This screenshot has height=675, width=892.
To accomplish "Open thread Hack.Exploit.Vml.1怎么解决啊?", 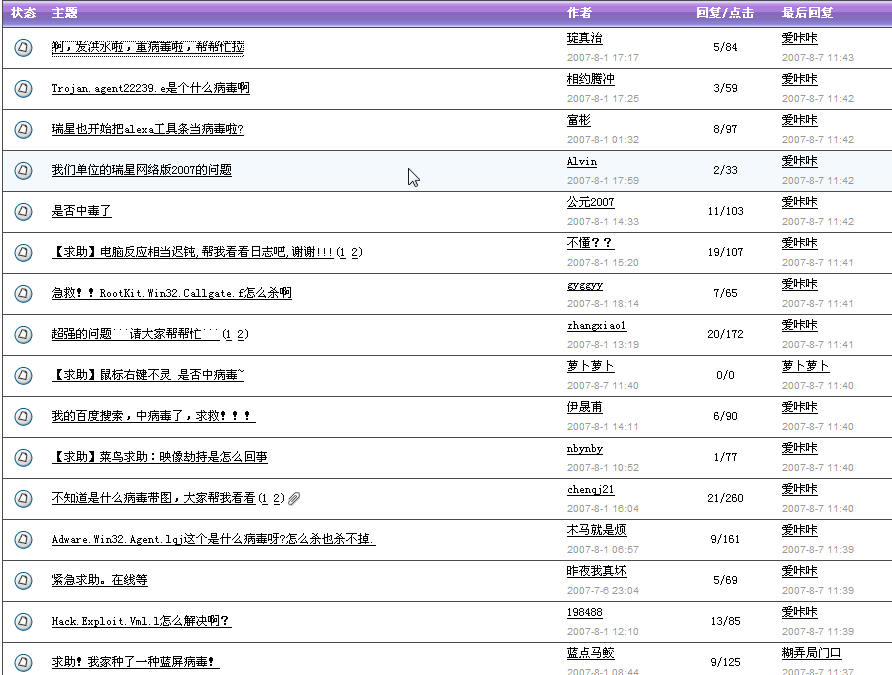I will pos(141,620).
